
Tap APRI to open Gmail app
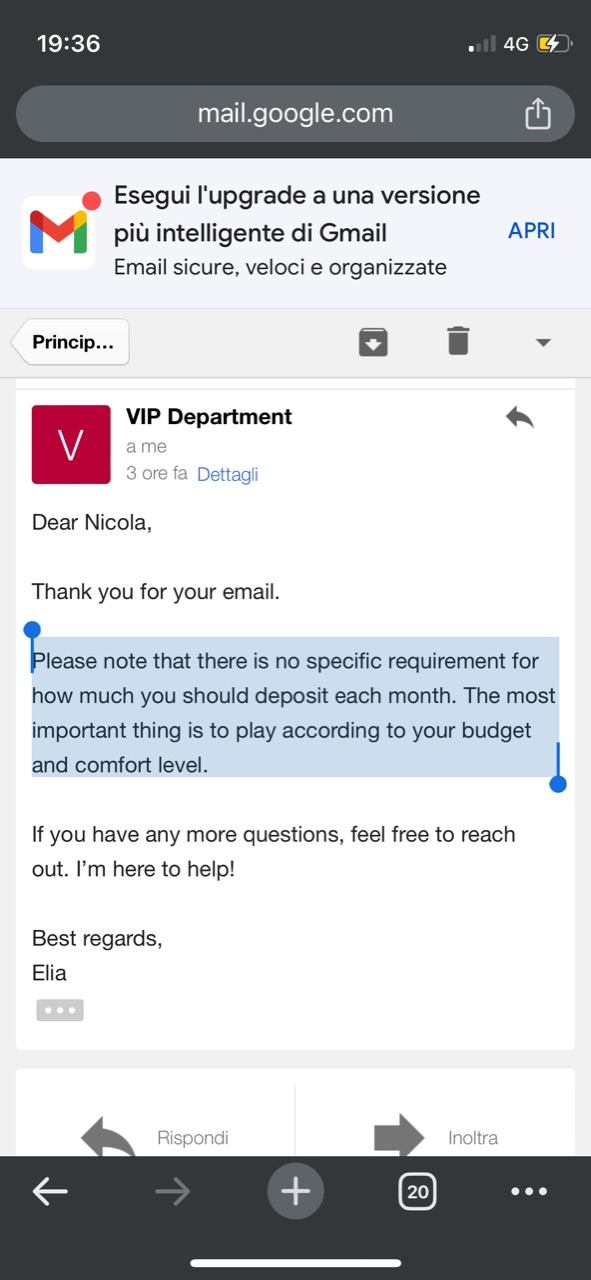[x=531, y=230]
